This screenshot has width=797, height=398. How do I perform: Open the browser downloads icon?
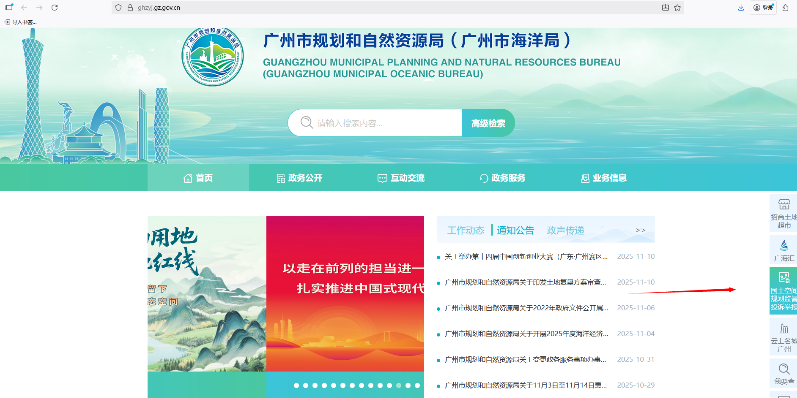741,8
